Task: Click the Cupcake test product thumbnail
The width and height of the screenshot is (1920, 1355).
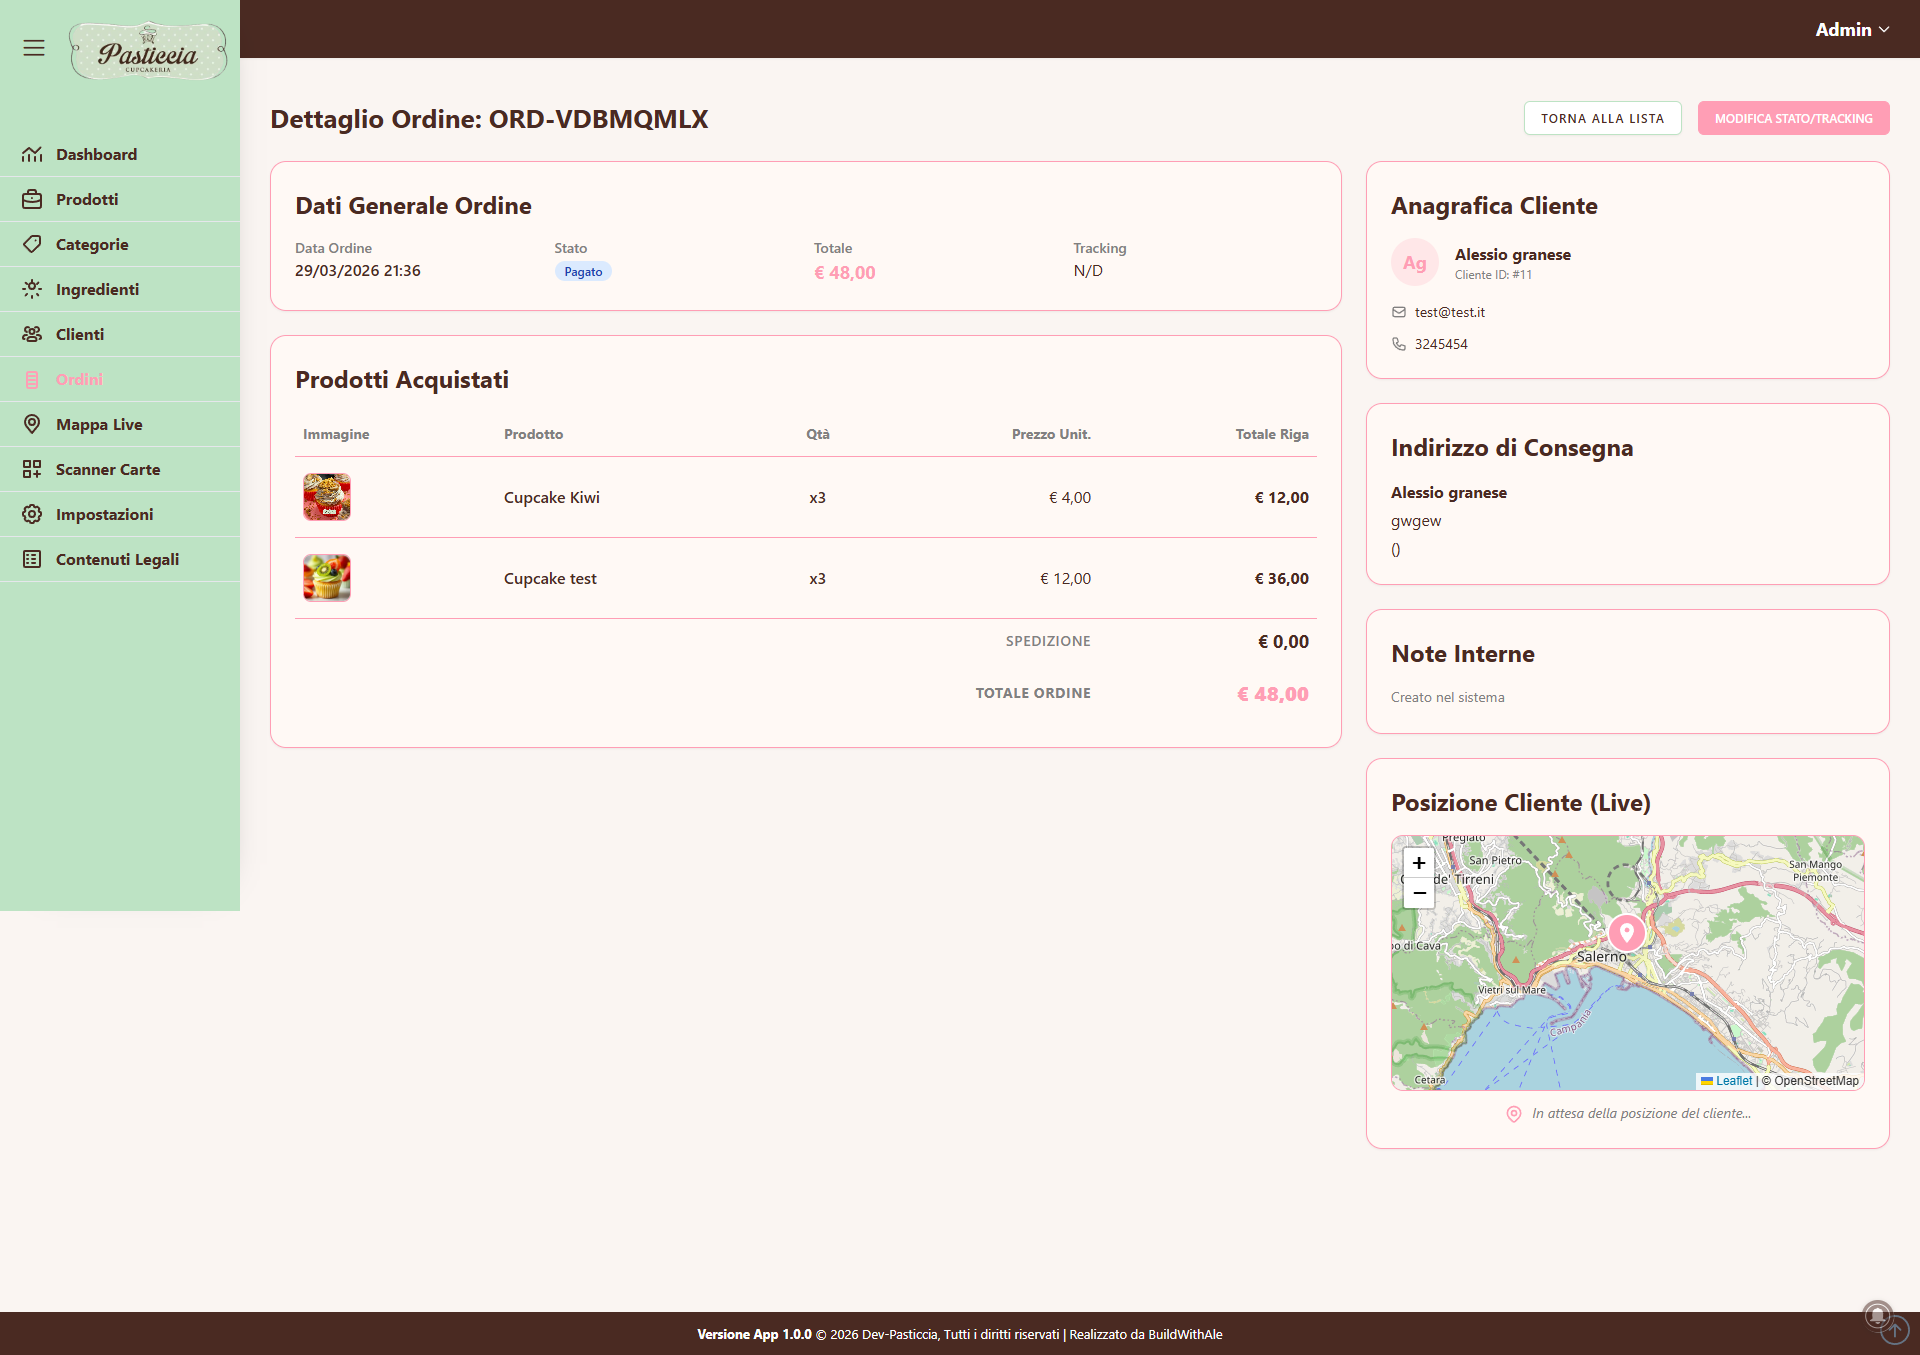Action: (x=327, y=578)
